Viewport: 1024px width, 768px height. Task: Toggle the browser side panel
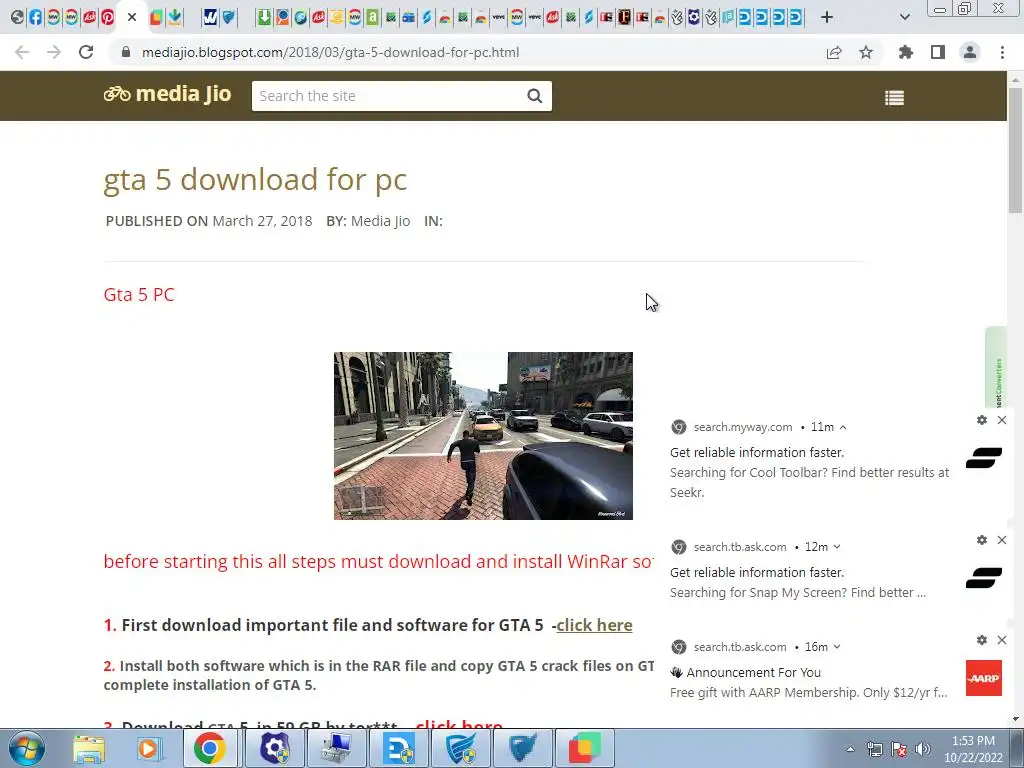point(938,52)
